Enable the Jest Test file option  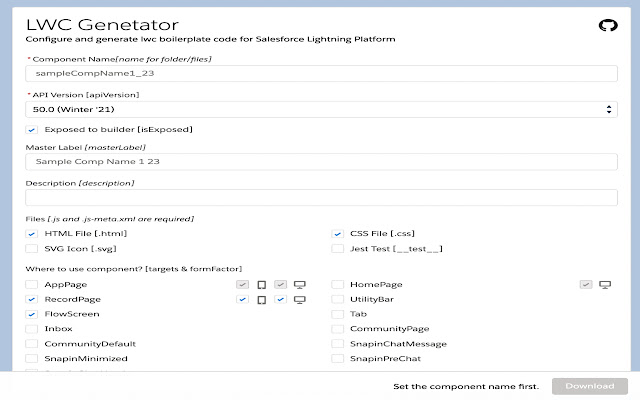coord(337,249)
